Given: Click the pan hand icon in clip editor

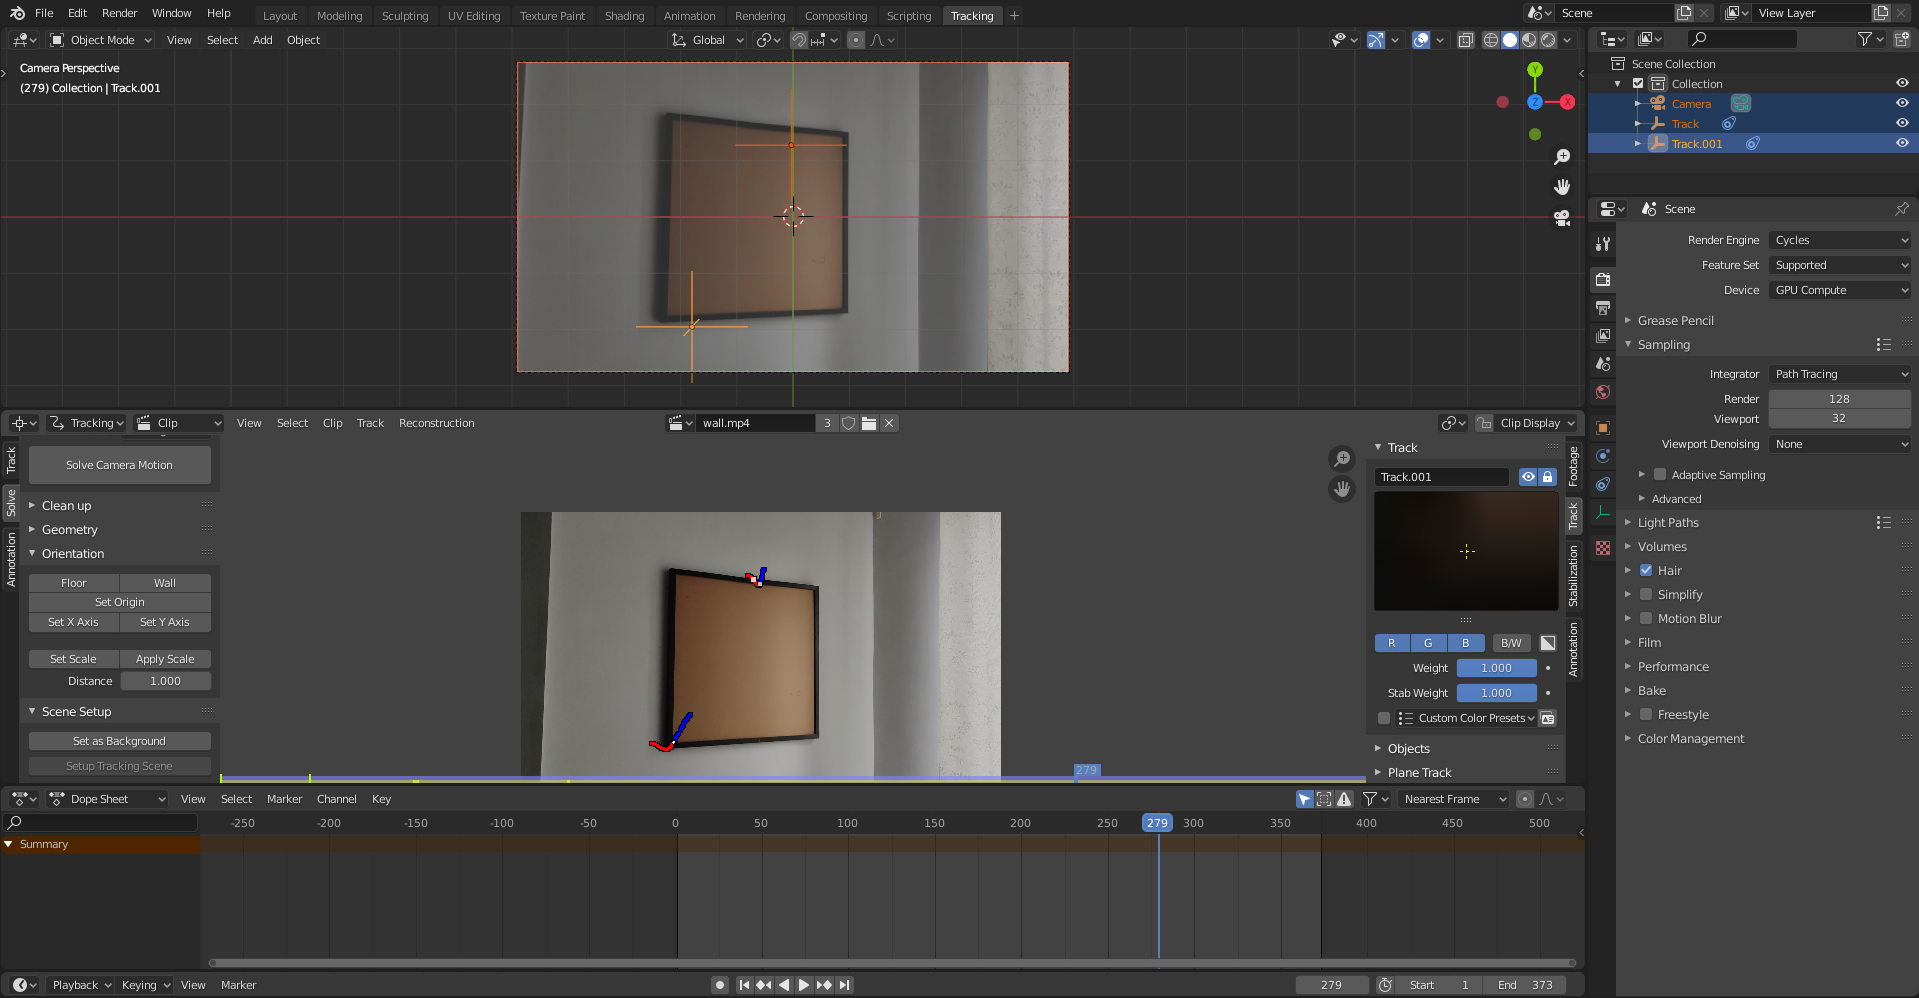Looking at the screenshot, I should [x=1342, y=489].
